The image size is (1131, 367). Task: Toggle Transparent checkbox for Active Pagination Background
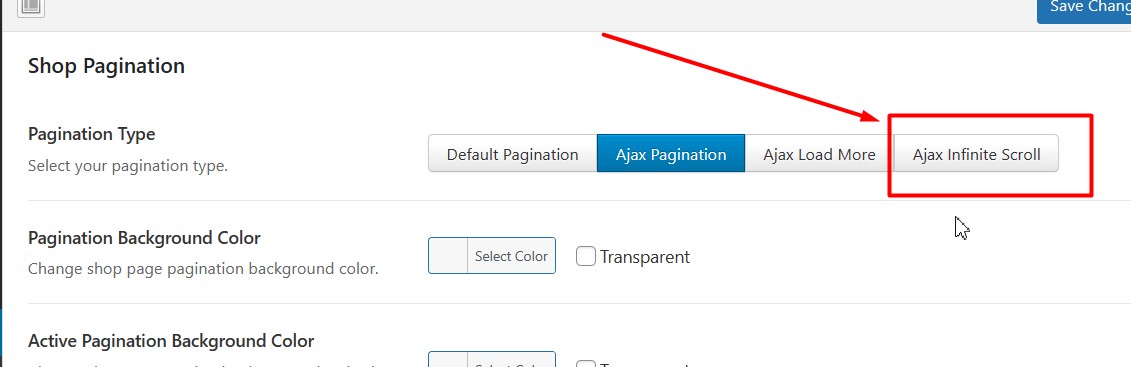585,363
